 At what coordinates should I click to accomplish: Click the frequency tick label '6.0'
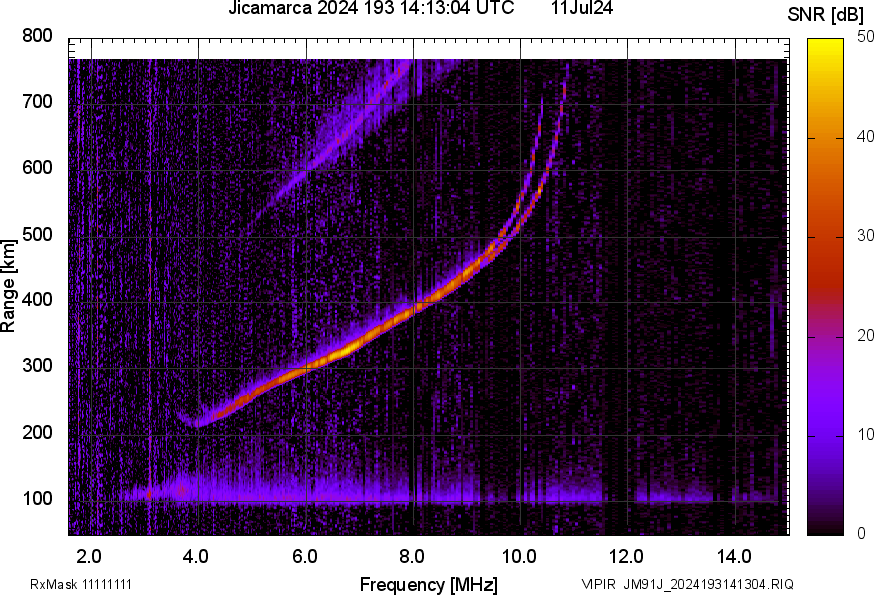pos(304,556)
